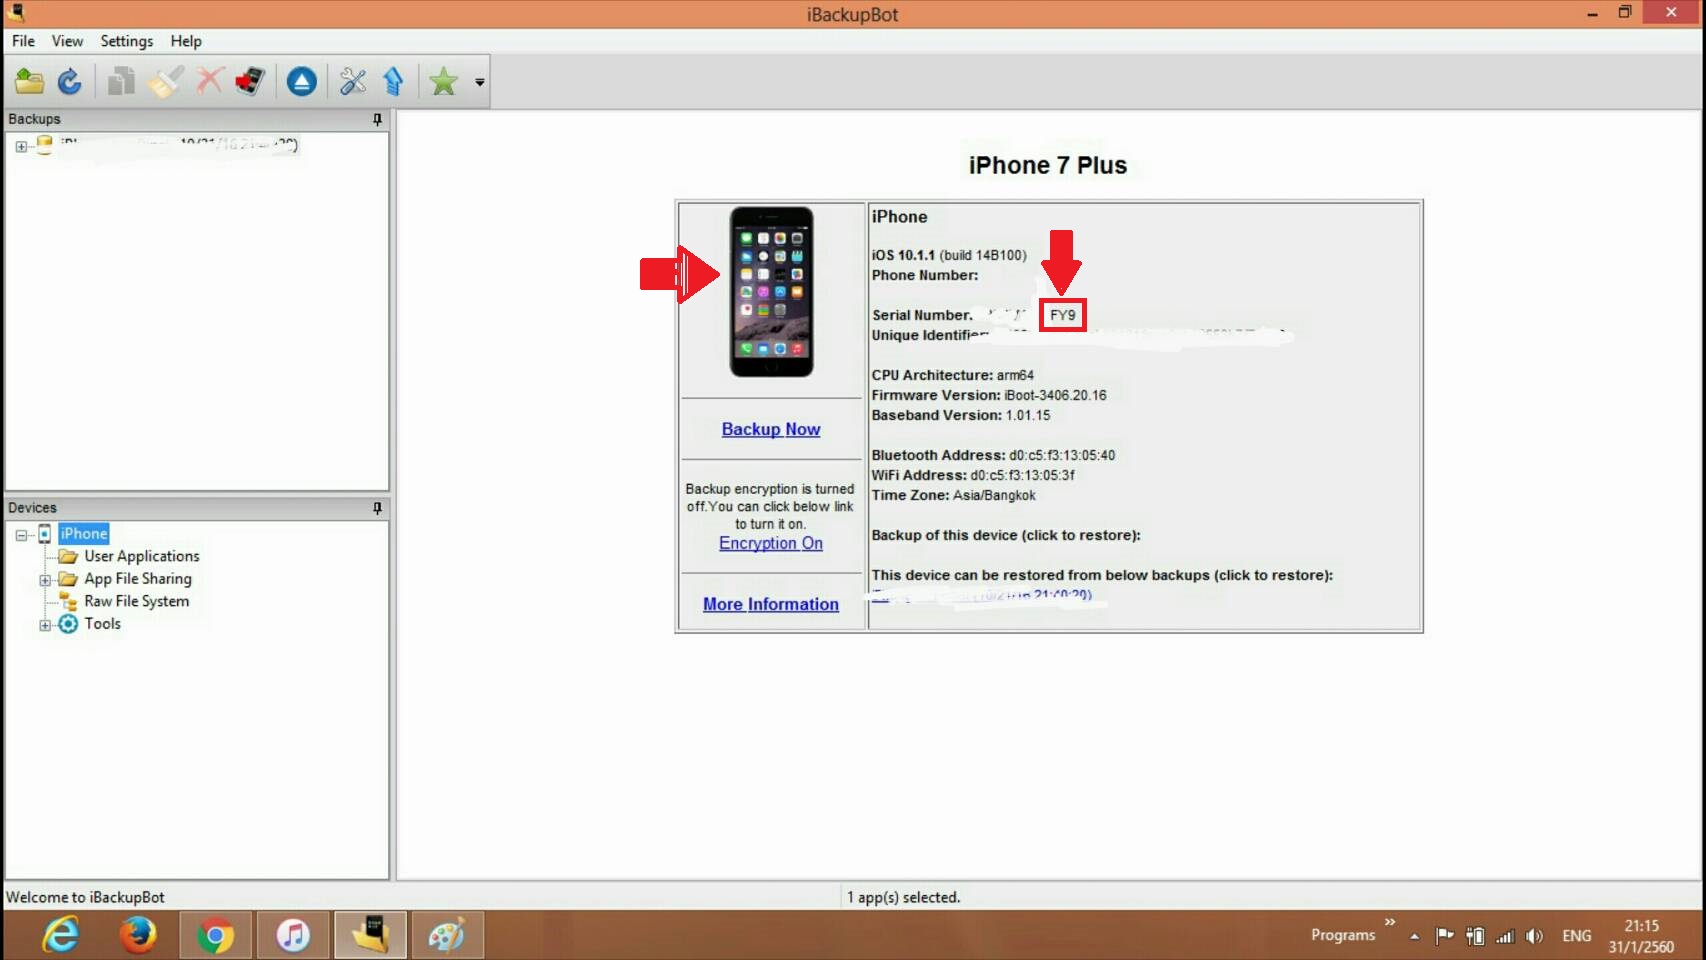Open the Settings menu
1706x960 pixels.
point(126,41)
